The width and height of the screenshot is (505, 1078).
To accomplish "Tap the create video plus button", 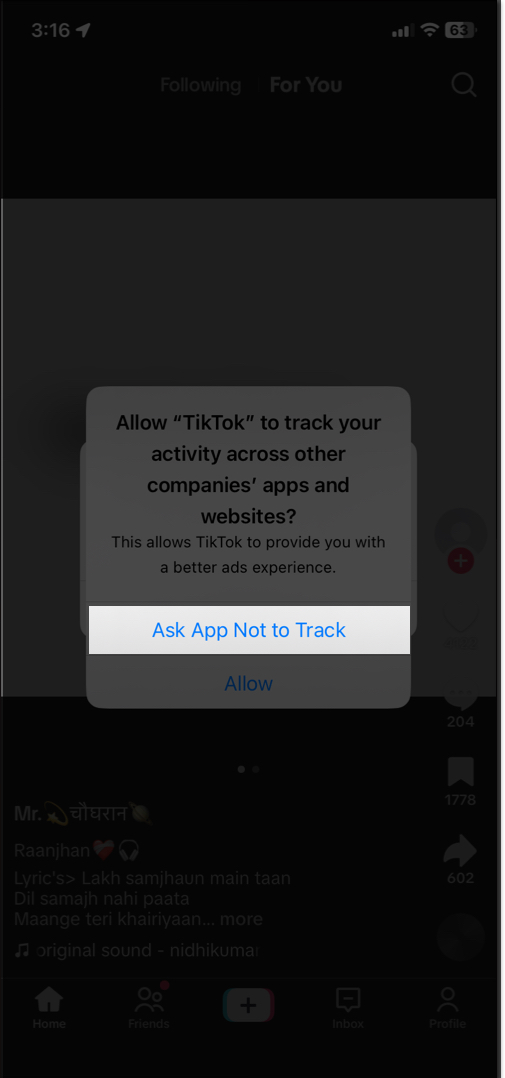I will coord(248,1006).
